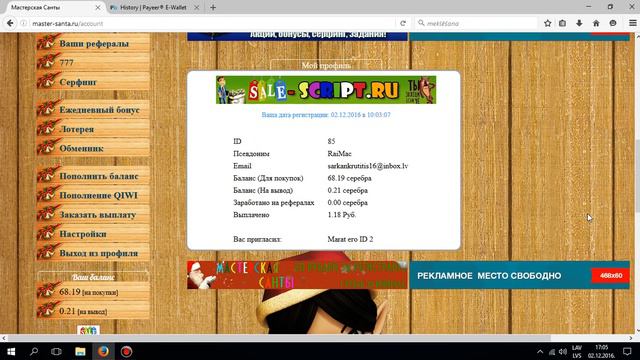The image size is (640, 360).
Task: Click the 1.18 Руб paid value
Action: [342, 215]
